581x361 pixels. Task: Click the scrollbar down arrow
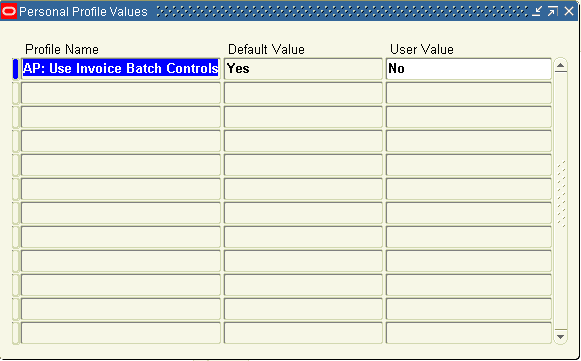point(561,337)
